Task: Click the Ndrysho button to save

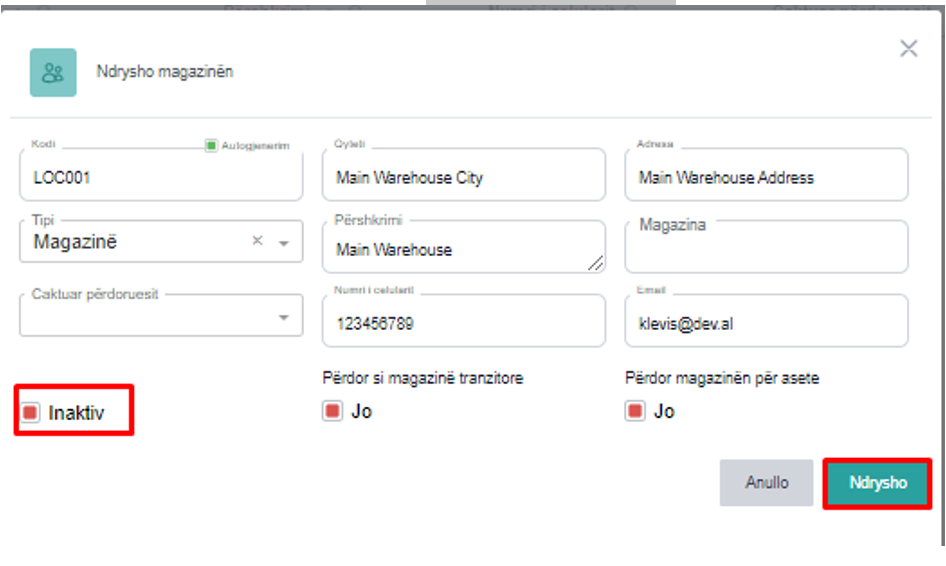Action: click(877, 483)
